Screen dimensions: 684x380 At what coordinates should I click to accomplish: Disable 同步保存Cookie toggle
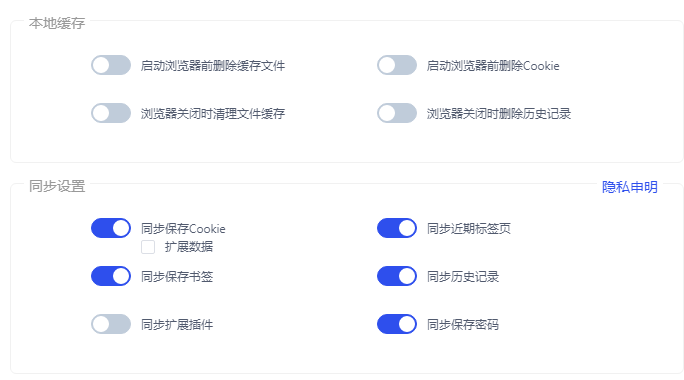111,228
